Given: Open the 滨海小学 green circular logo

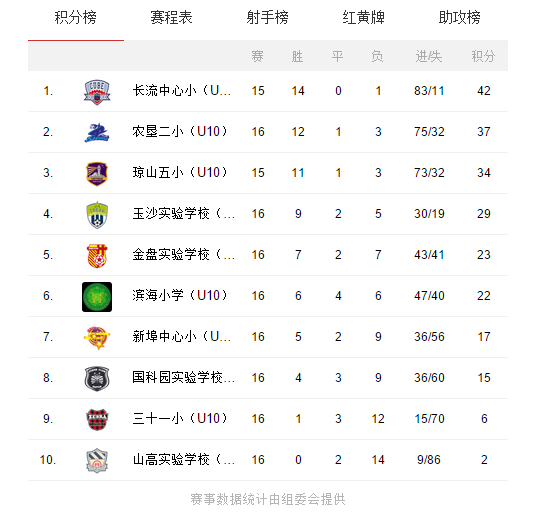Looking at the screenshot, I should coord(97,297).
